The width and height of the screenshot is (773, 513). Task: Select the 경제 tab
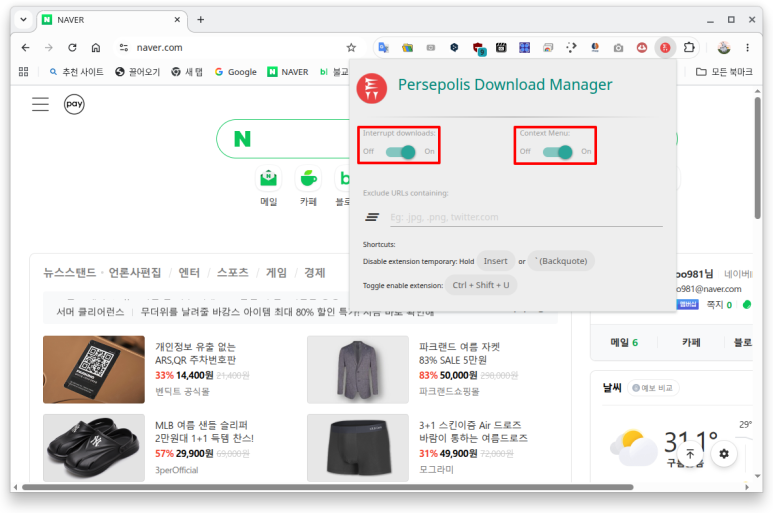315,273
